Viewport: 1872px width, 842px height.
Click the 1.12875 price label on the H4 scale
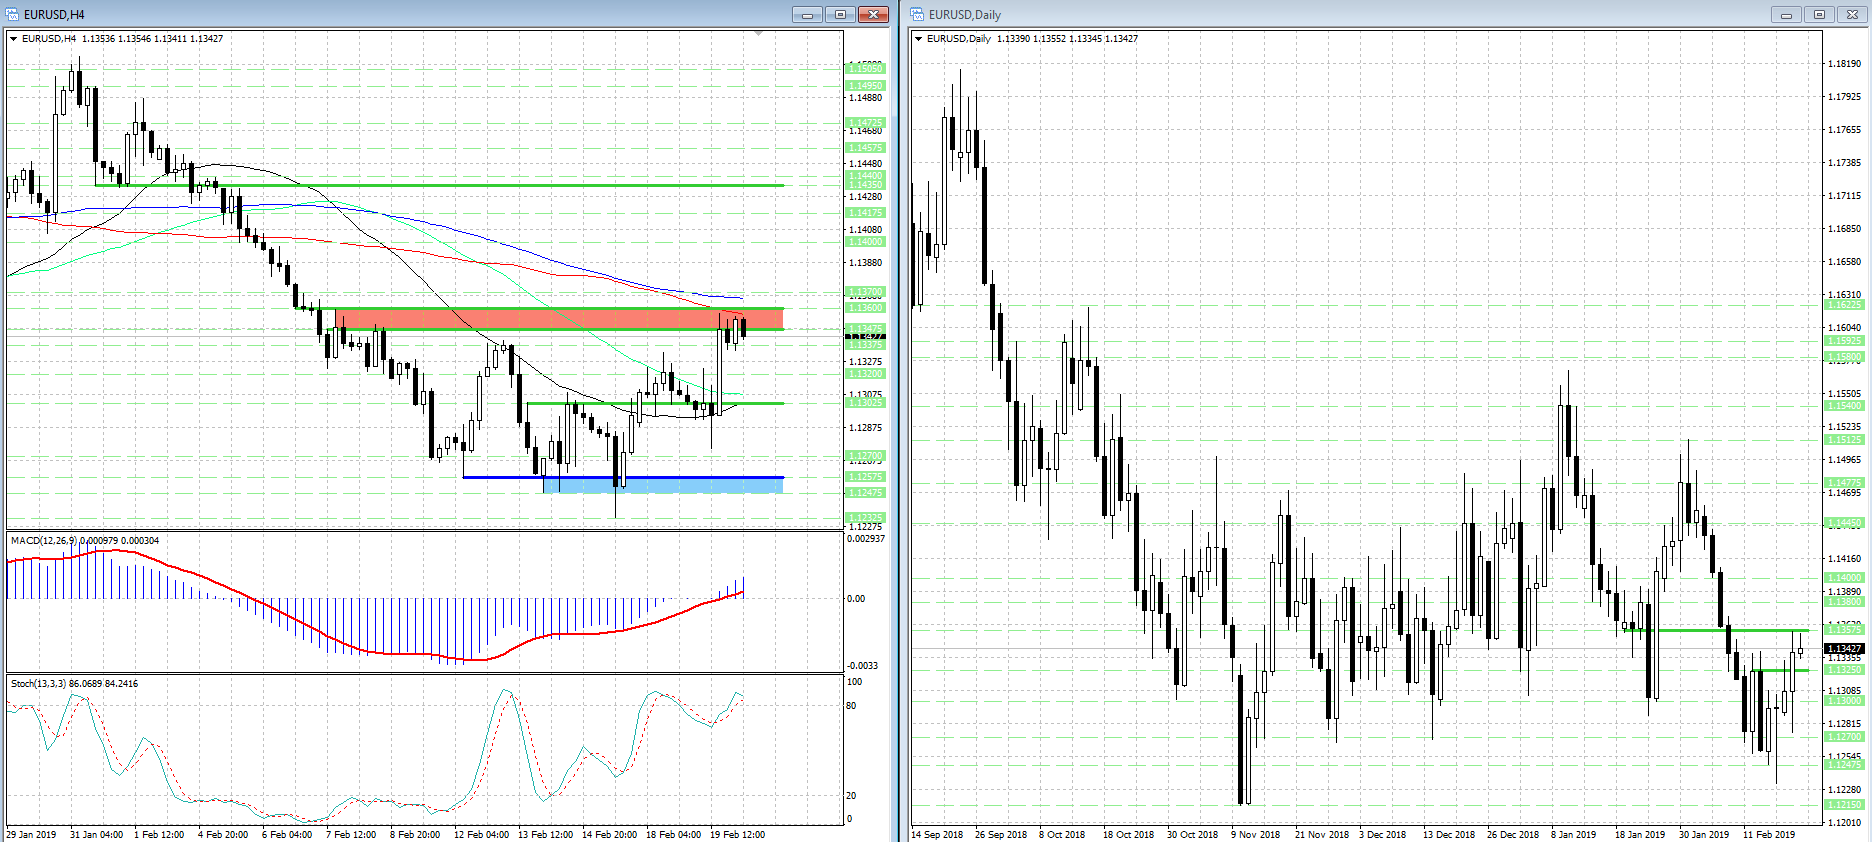(865, 428)
